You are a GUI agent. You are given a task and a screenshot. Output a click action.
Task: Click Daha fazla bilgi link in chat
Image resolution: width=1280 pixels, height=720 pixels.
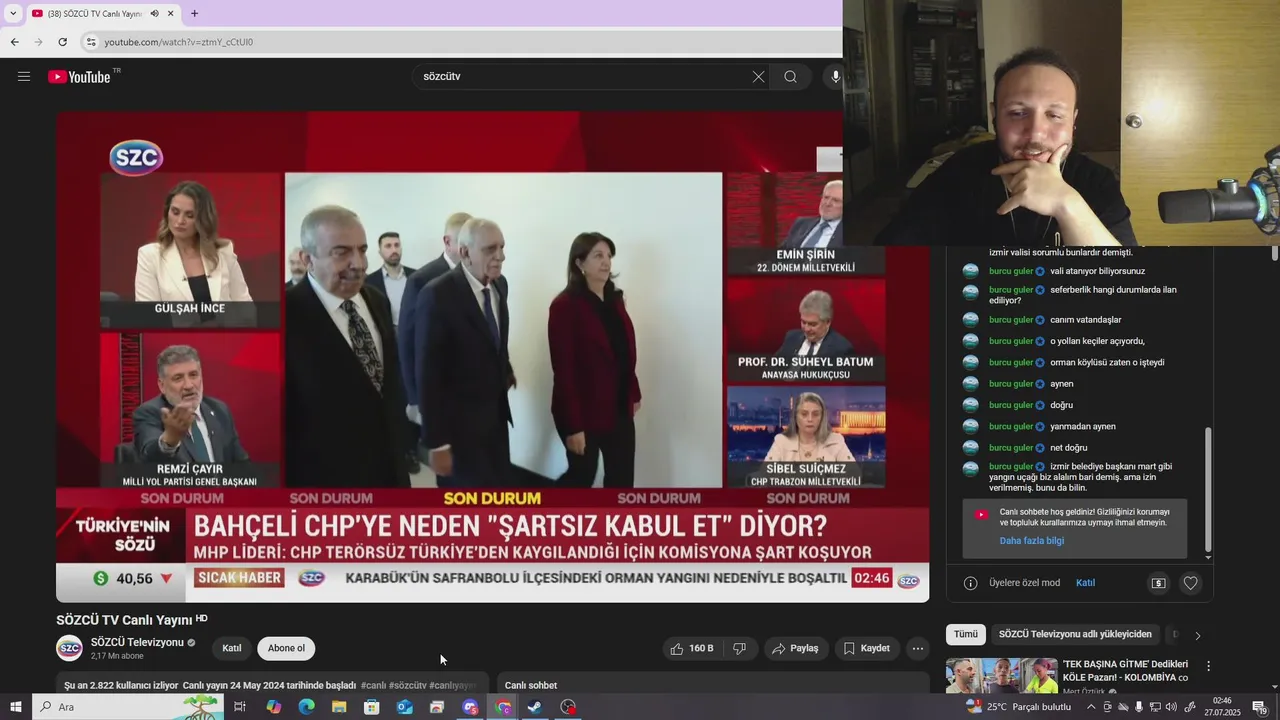pos(1031,541)
